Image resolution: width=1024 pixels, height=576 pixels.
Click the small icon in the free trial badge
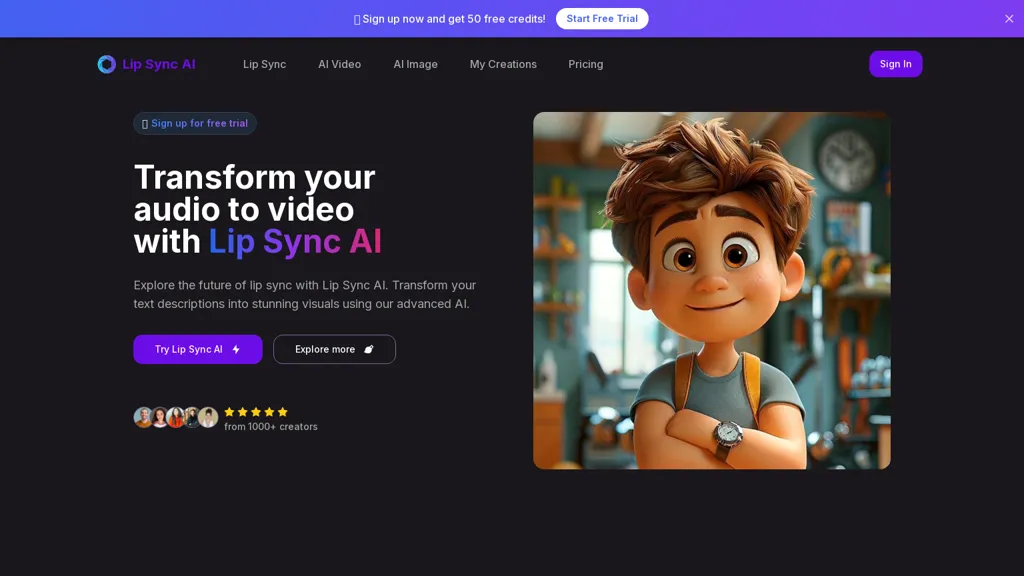click(145, 124)
